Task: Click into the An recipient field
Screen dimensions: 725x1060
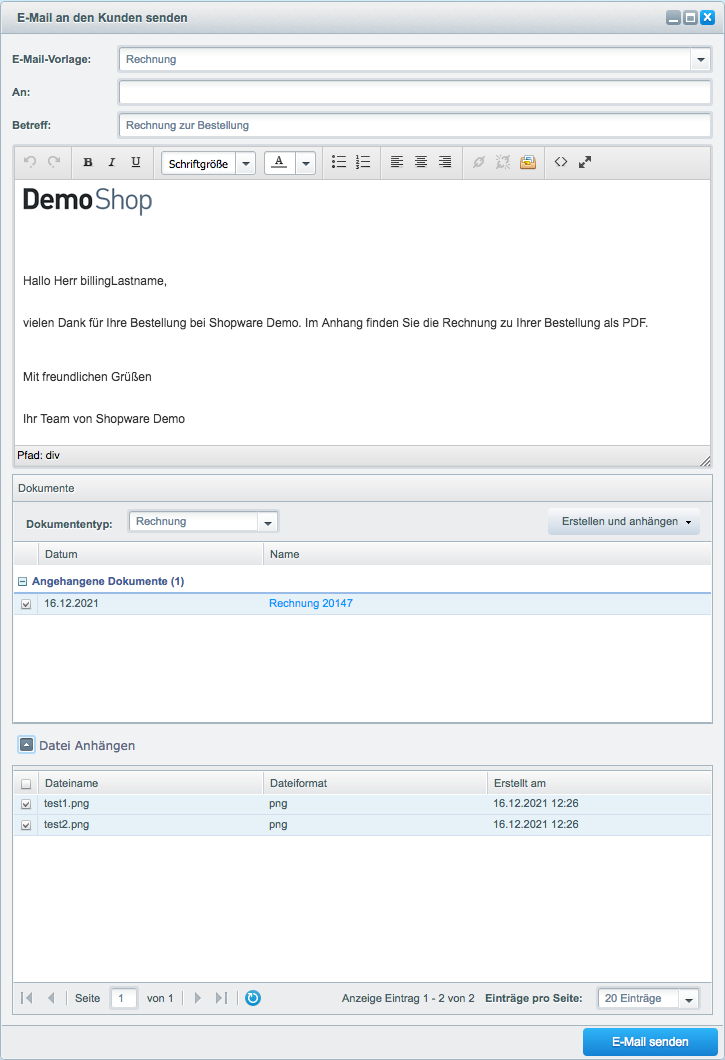Action: point(414,93)
